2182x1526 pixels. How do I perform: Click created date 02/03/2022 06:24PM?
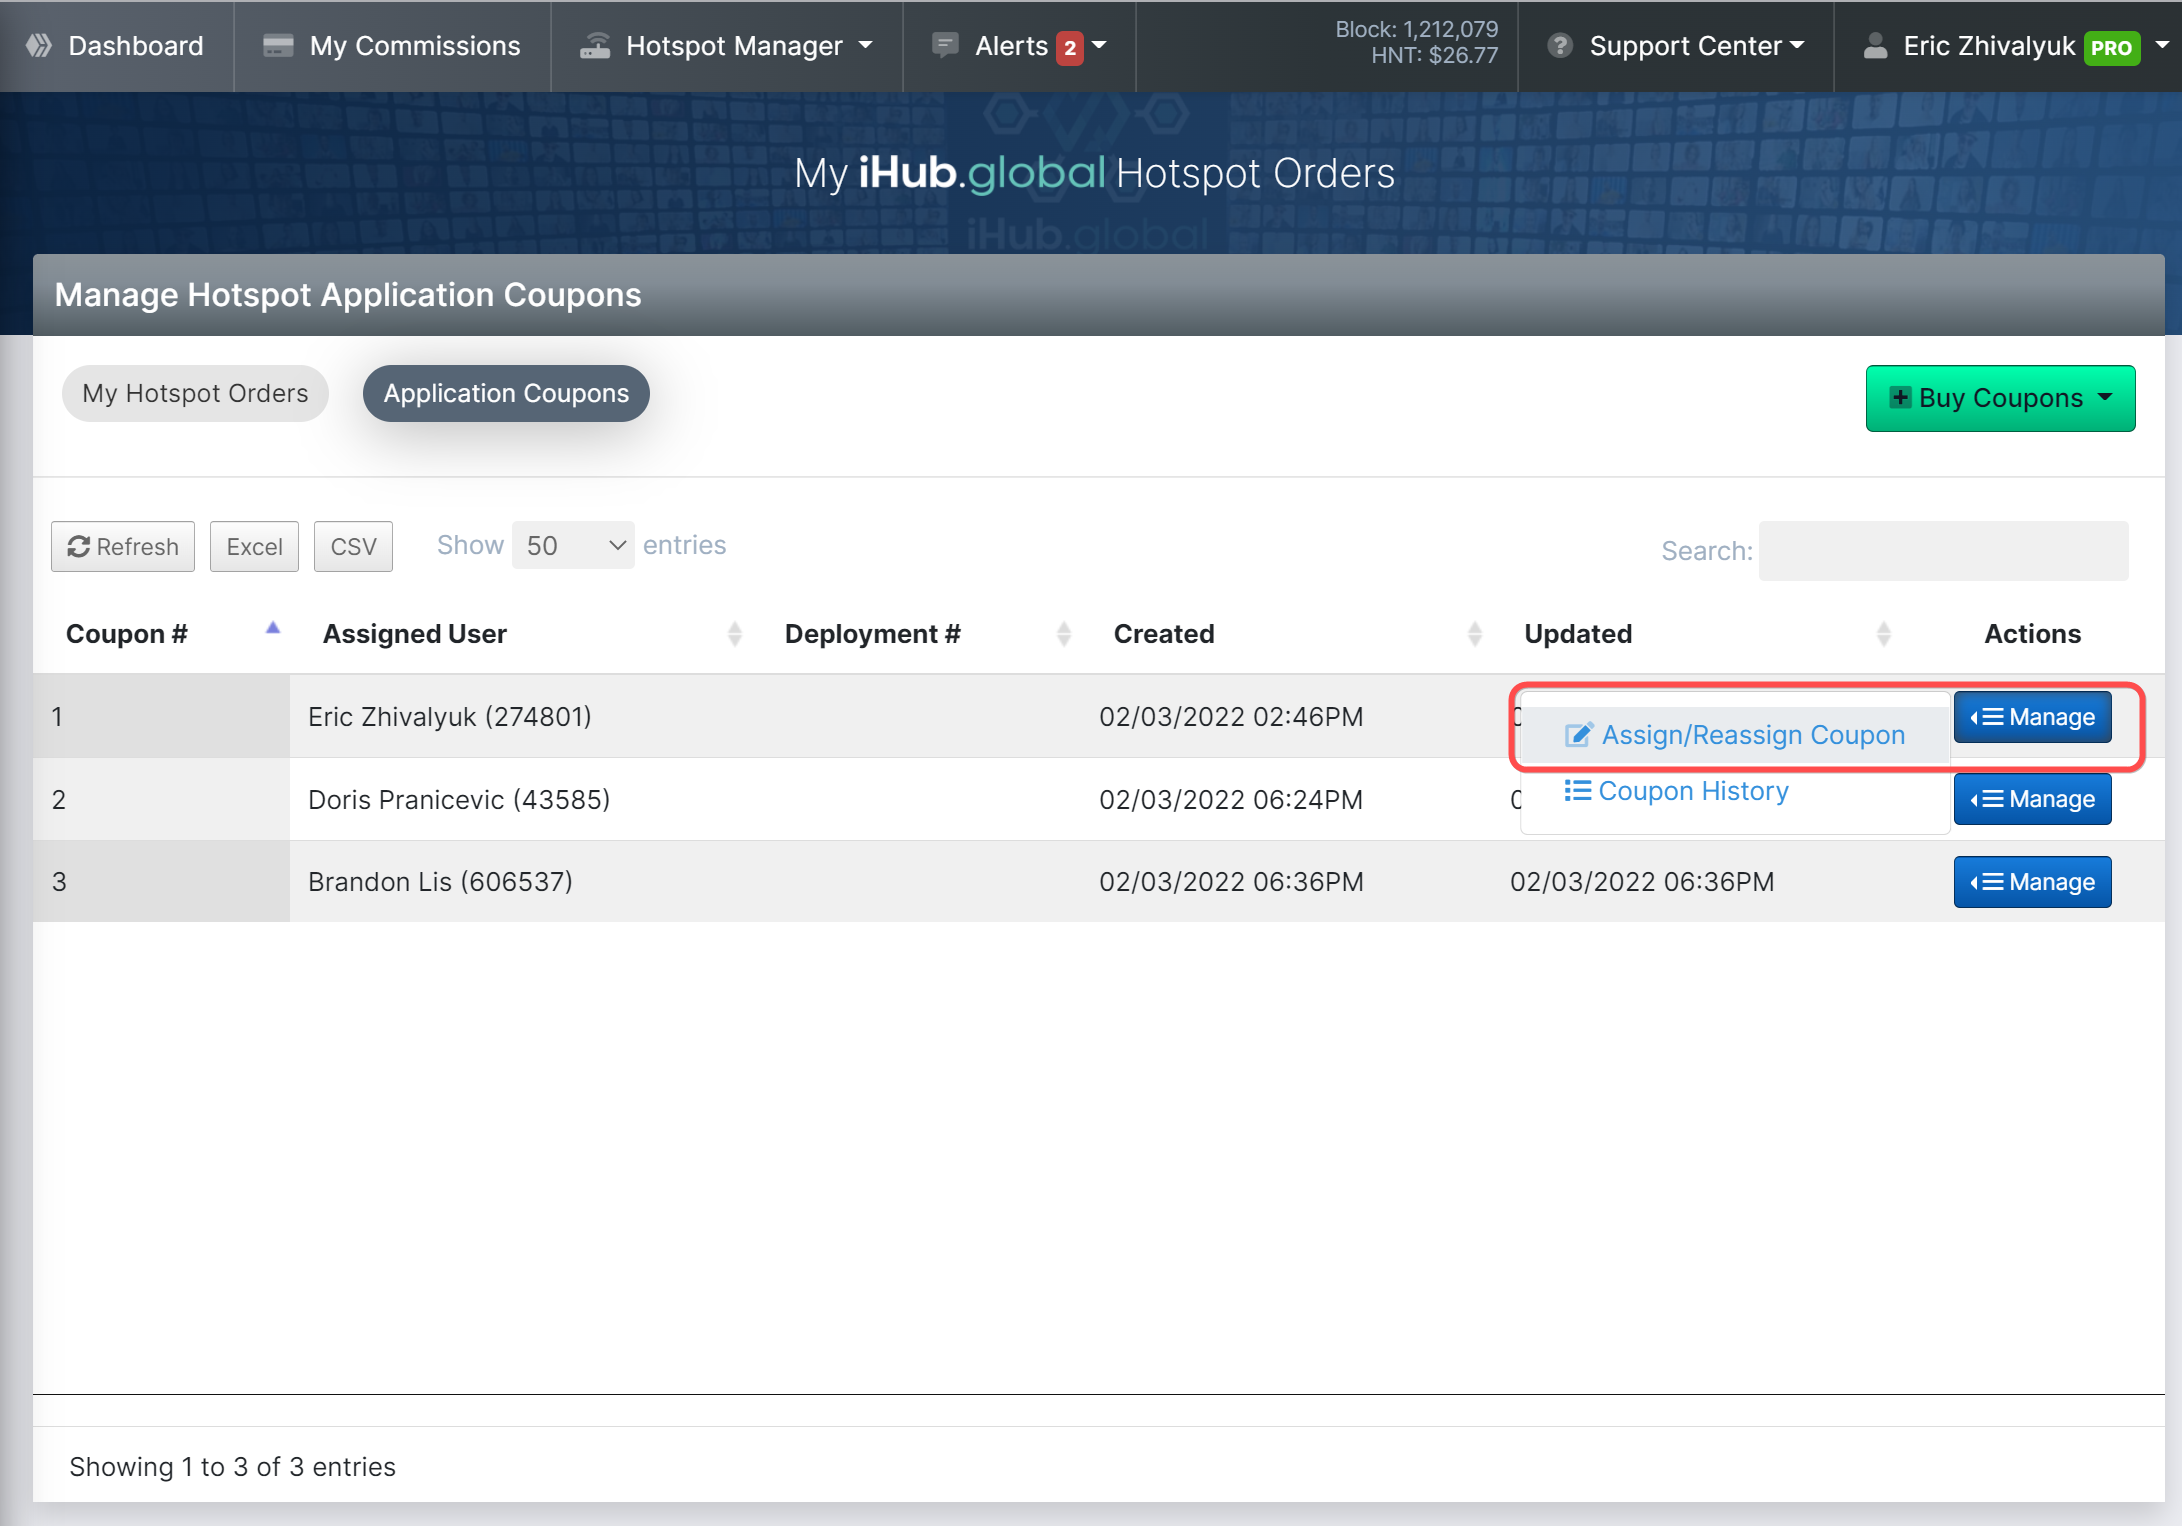(x=1231, y=800)
